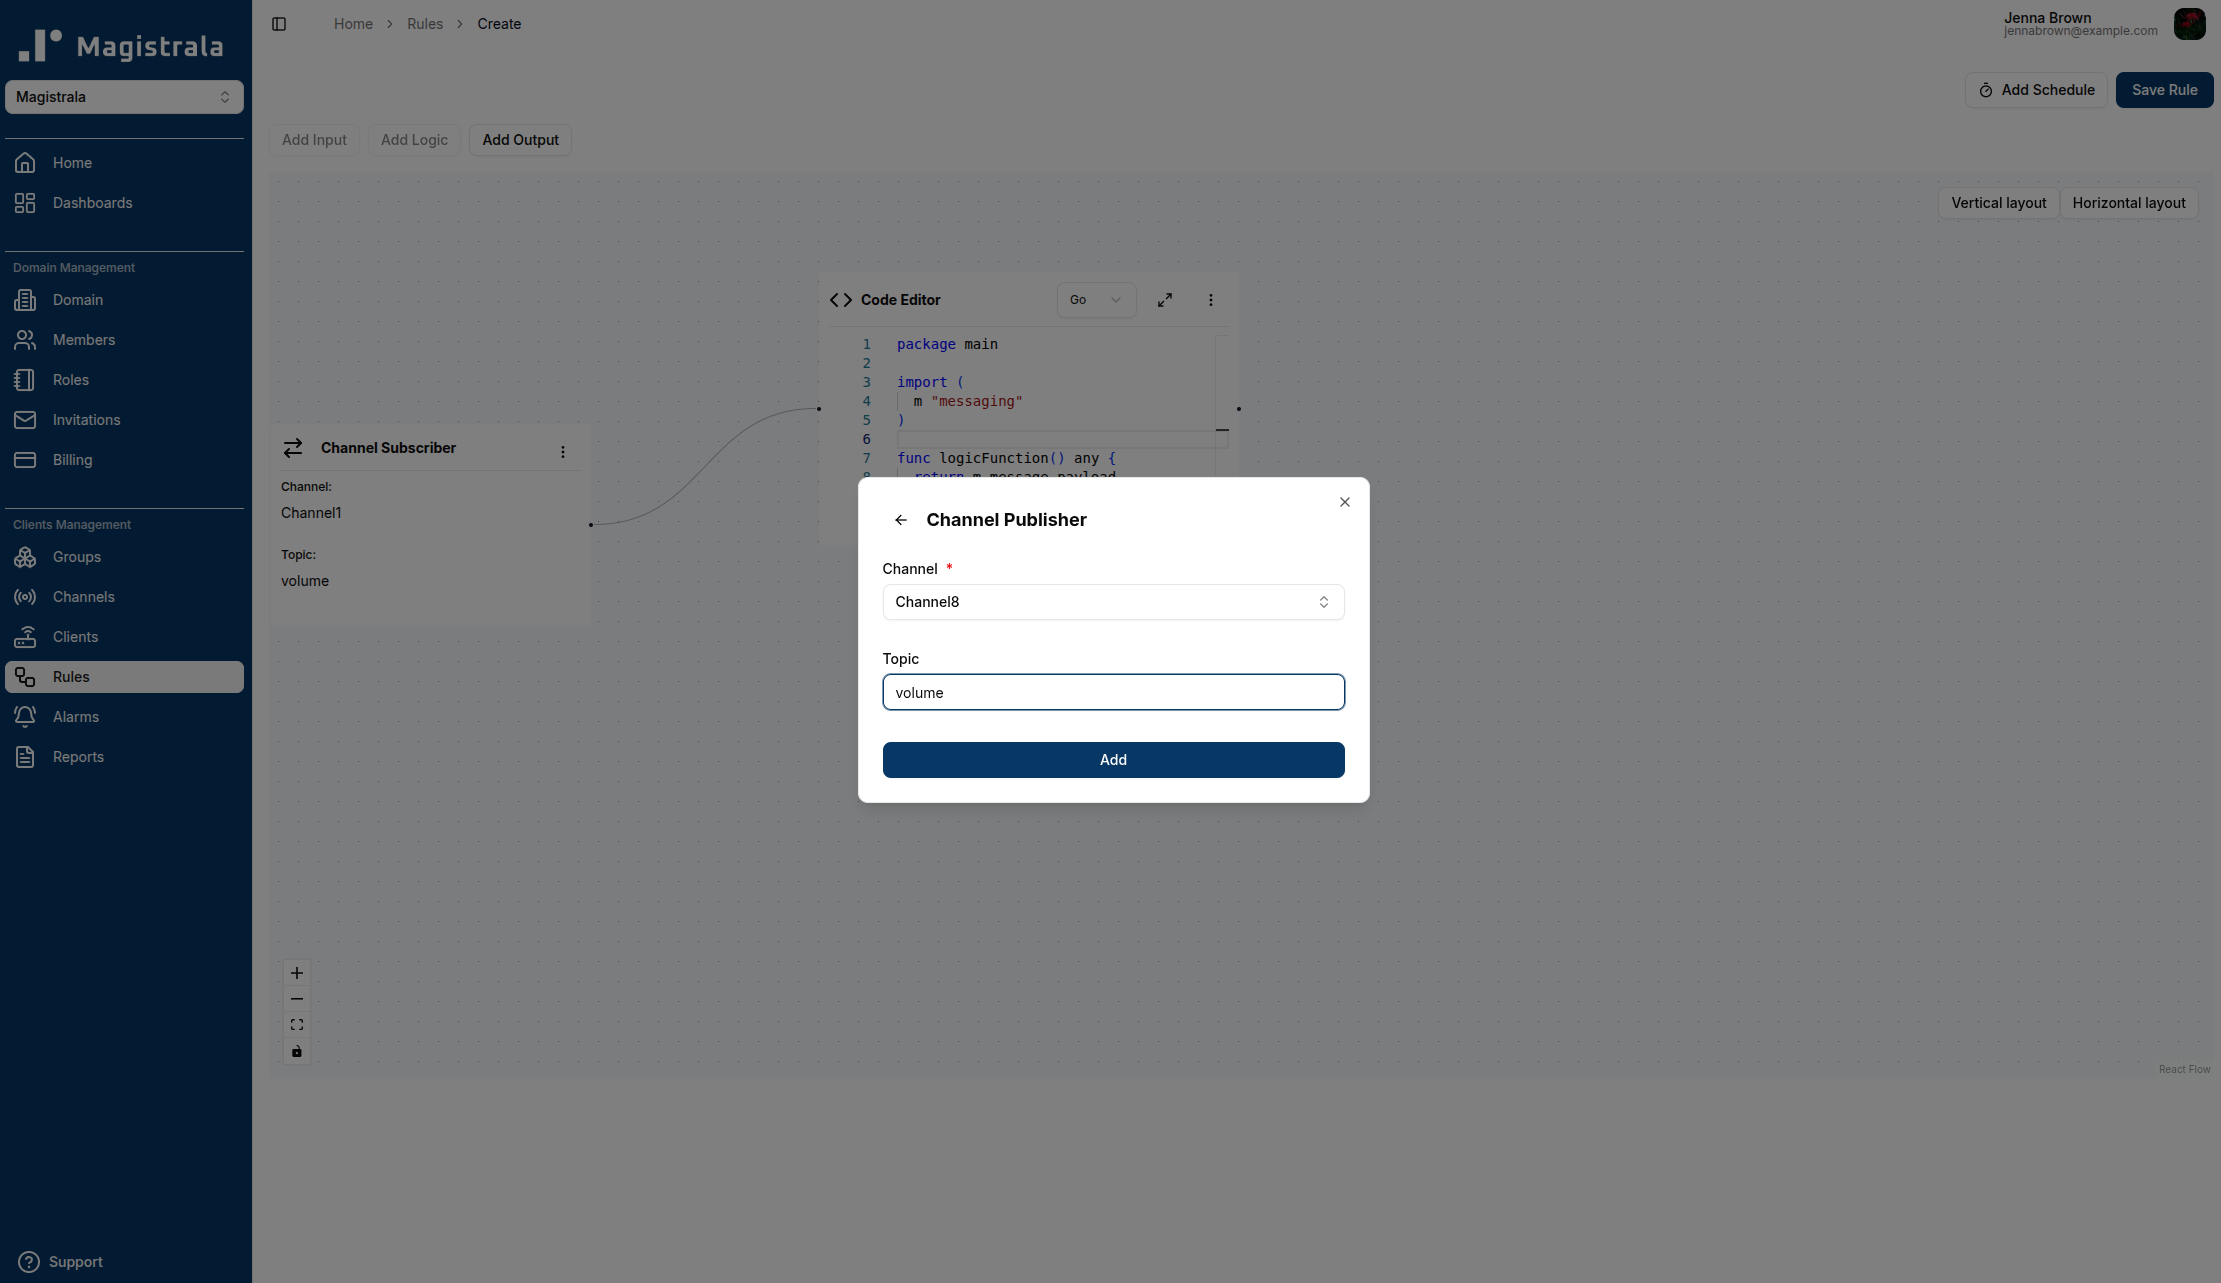Viewport: 2221px width, 1283px height.
Task: Open the Code Editor options menu
Action: 1210,299
